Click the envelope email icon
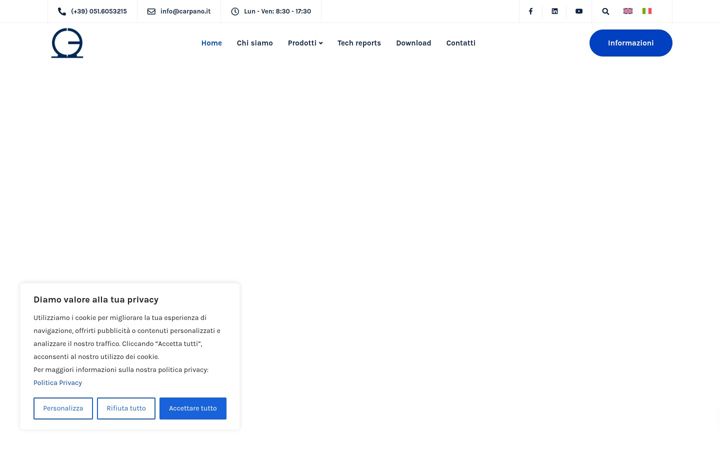The width and height of the screenshot is (720, 450). [151, 11]
